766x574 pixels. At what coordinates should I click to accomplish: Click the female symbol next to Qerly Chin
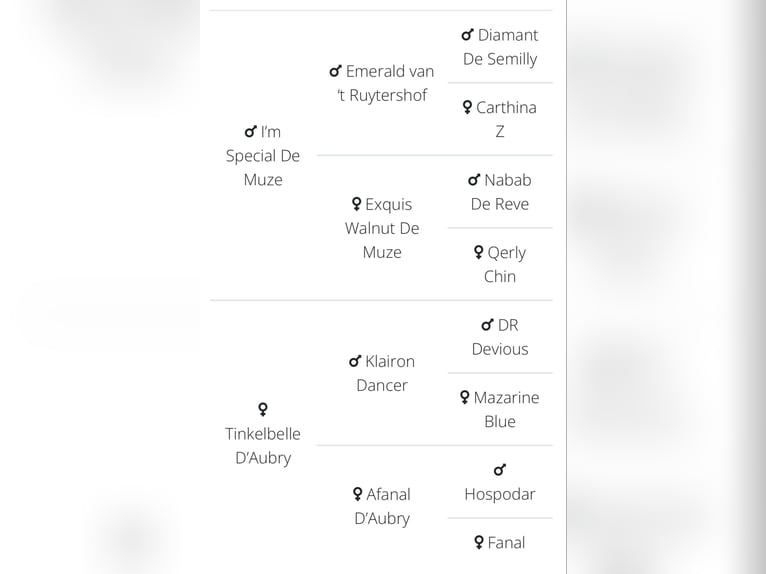point(479,253)
